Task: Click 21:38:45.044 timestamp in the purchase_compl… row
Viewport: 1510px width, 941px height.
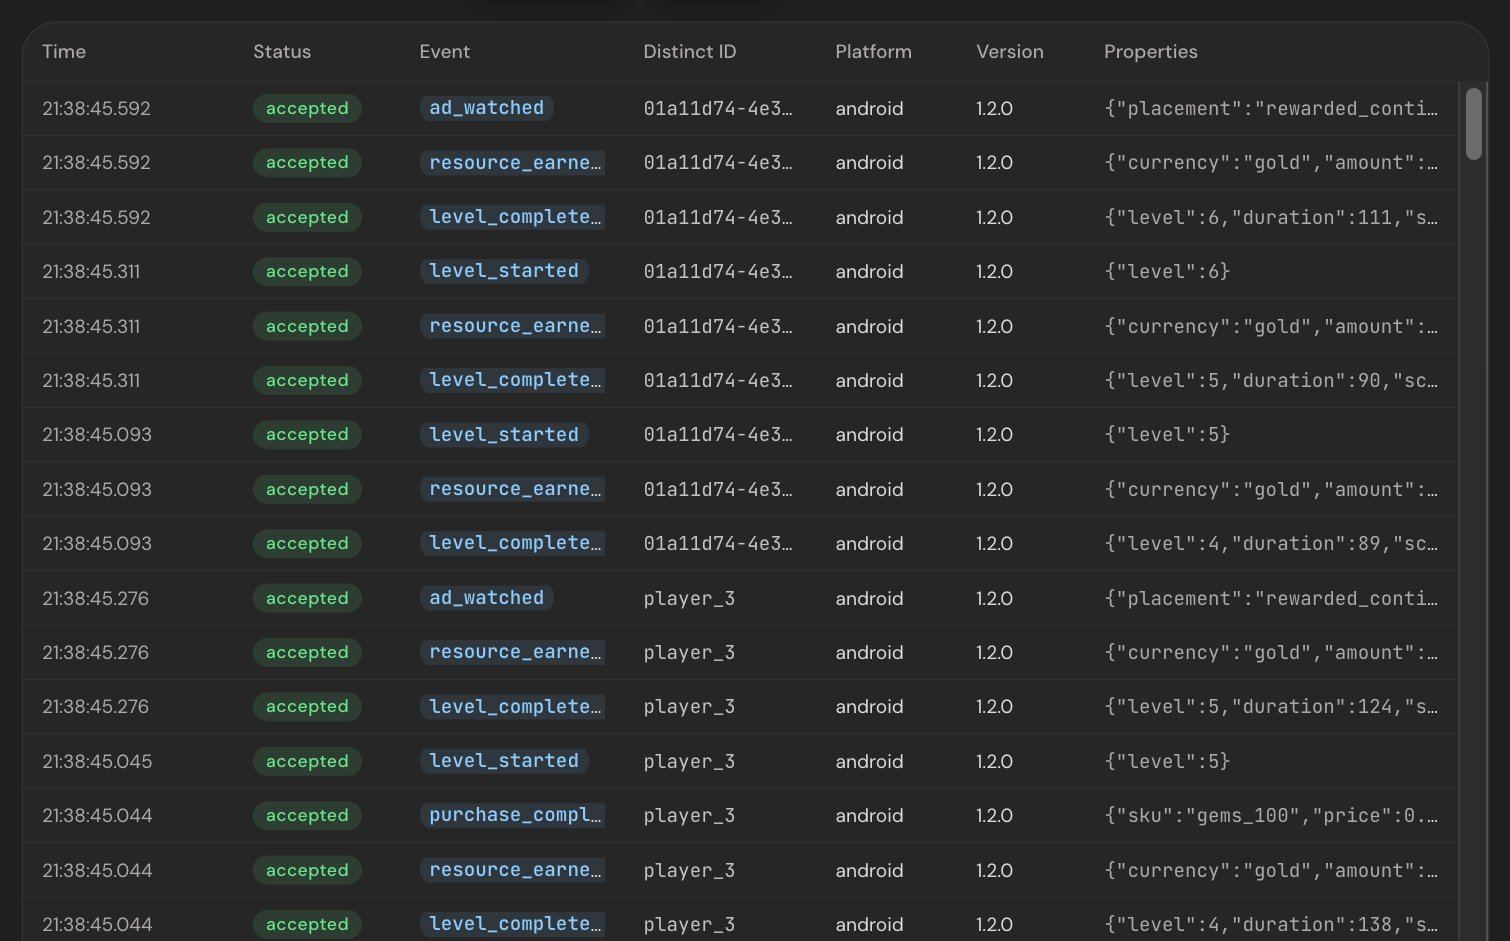Action: point(97,815)
